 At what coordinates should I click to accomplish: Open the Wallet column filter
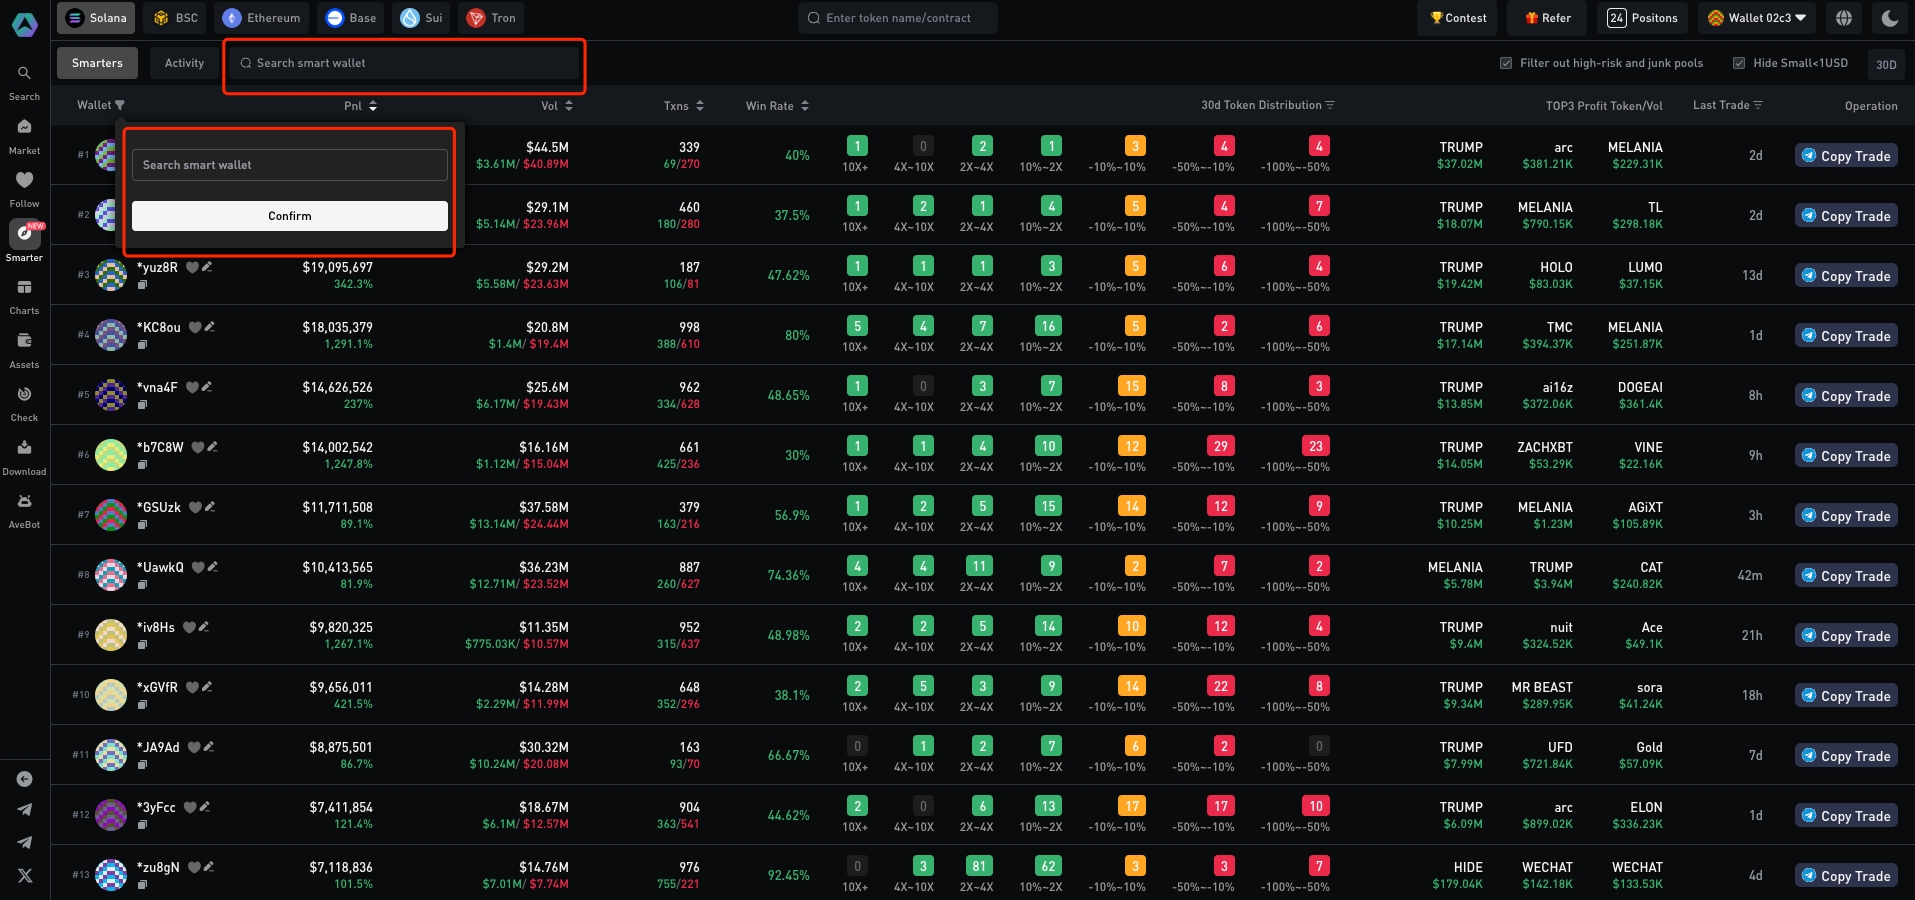120,105
